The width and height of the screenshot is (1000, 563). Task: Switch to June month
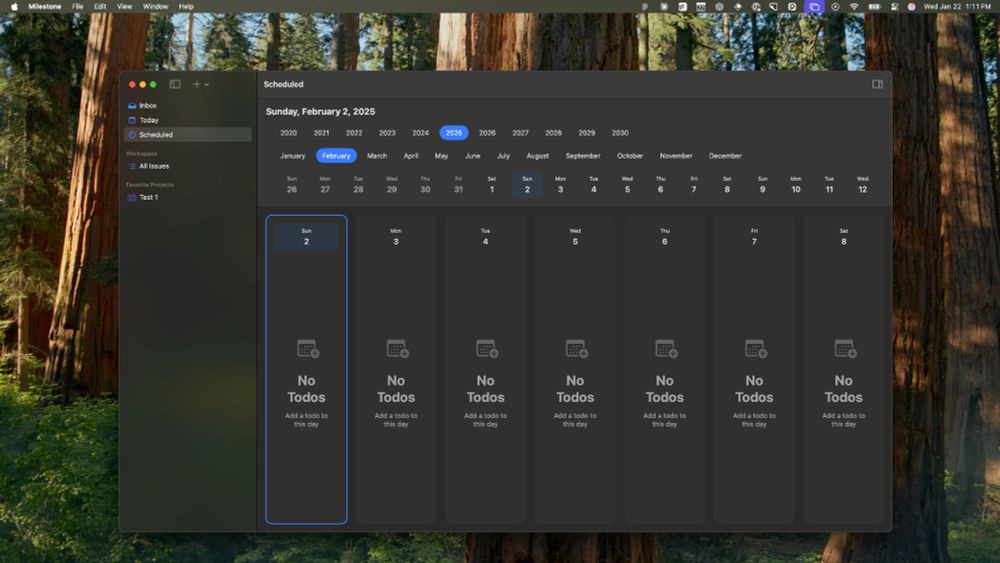pyautogui.click(x=473, y=156)
